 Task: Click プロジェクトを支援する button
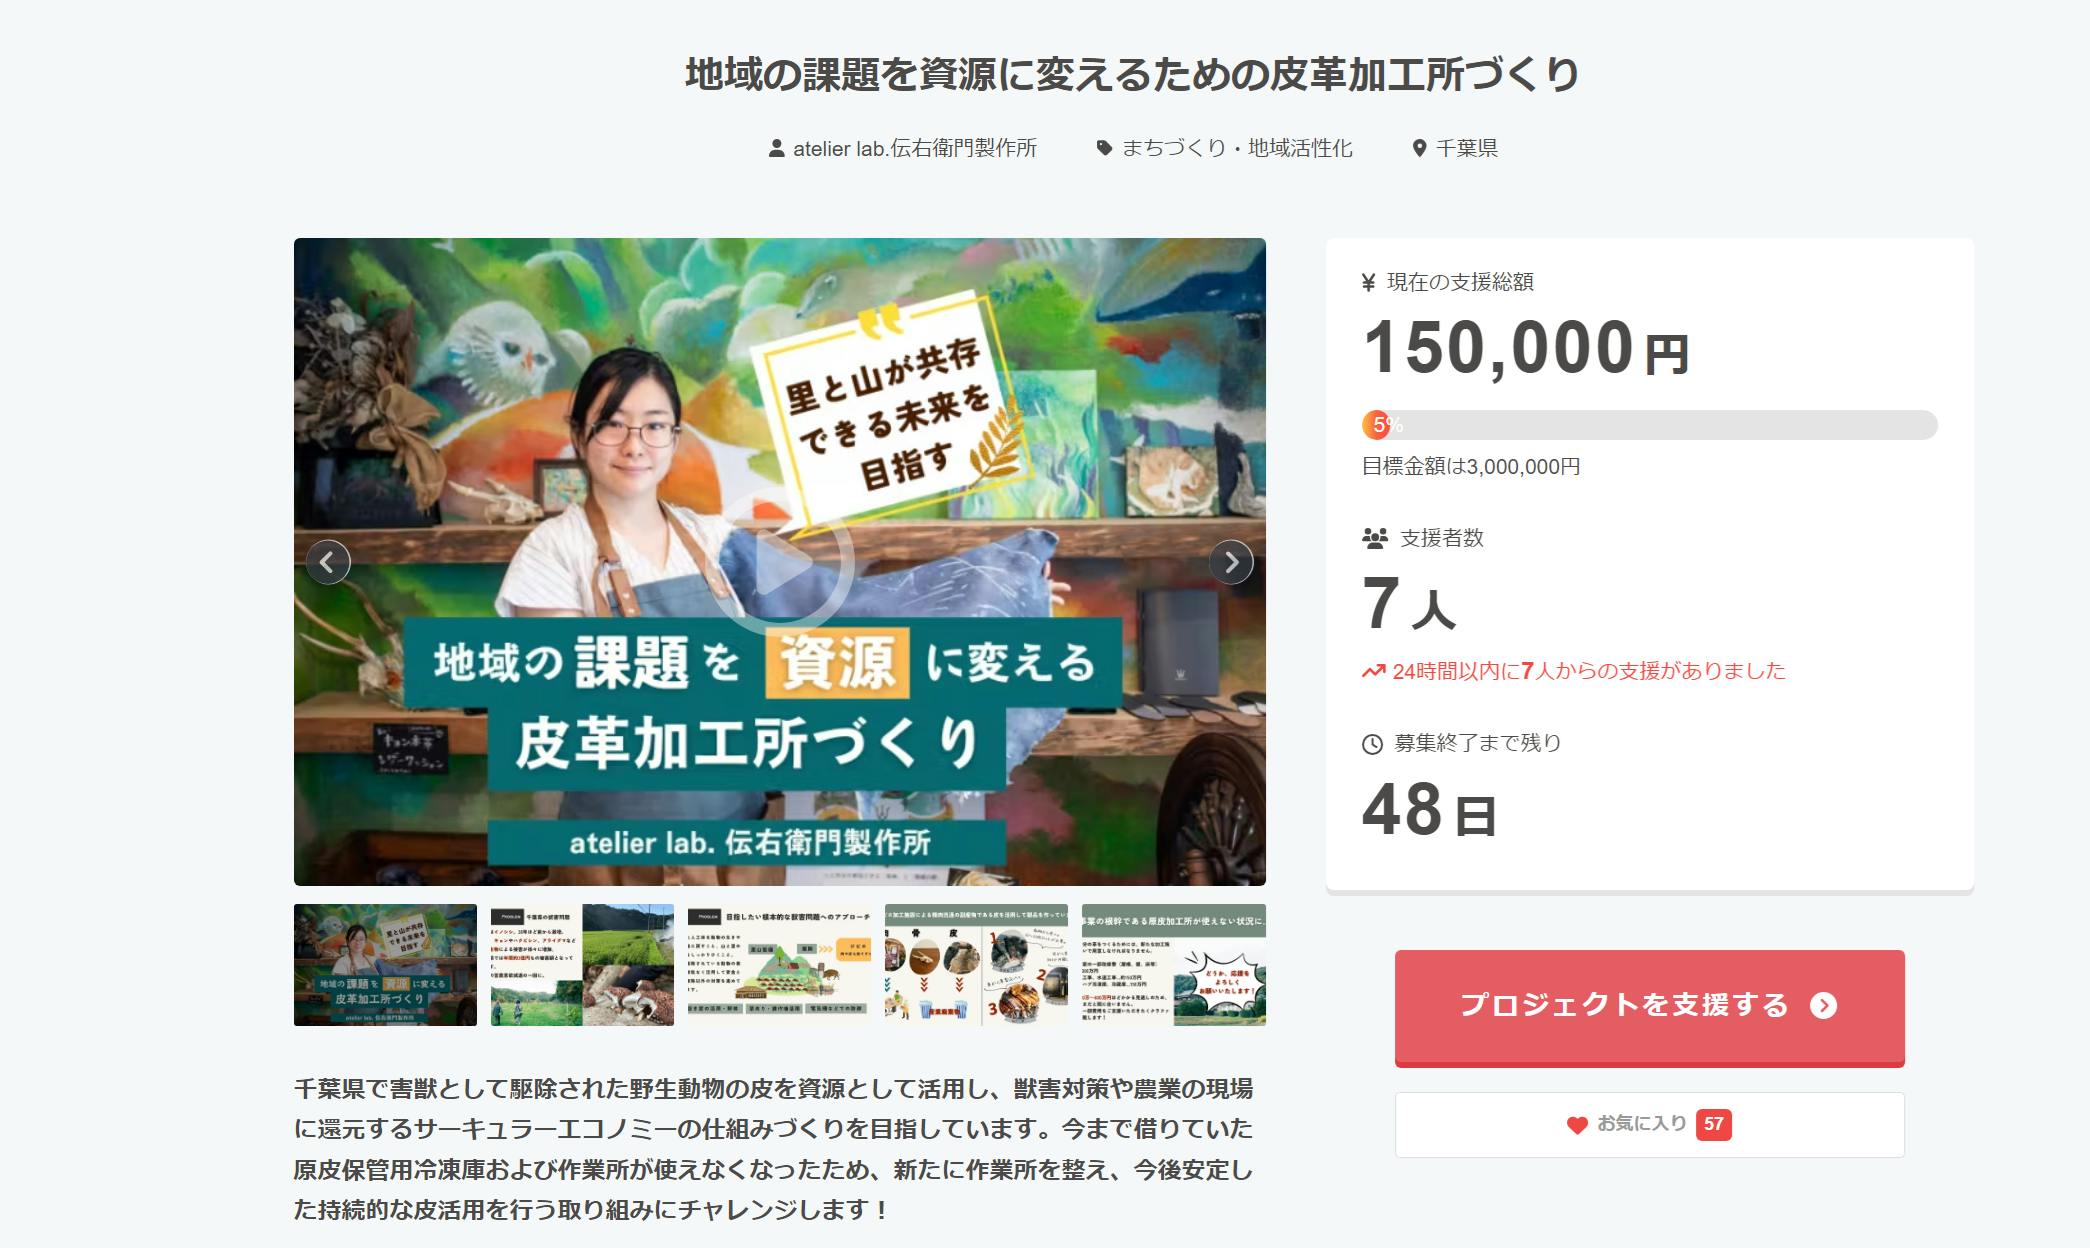(x=1649, y=1007)
